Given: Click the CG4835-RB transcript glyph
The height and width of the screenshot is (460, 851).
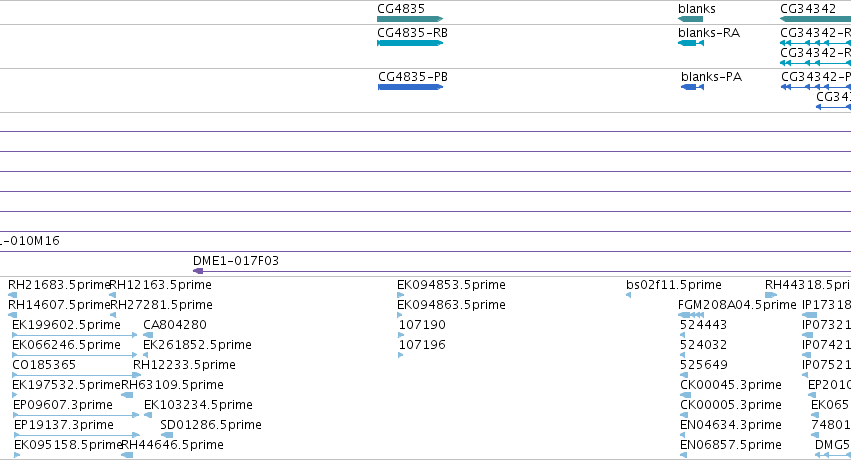Looking at the screenshot, I should [410, 43].
